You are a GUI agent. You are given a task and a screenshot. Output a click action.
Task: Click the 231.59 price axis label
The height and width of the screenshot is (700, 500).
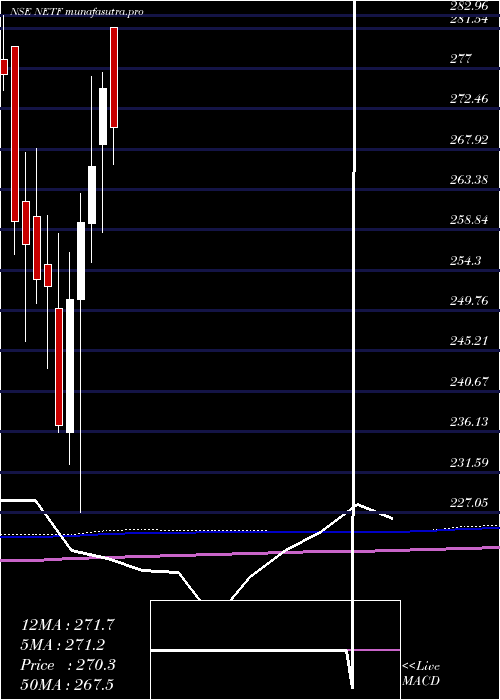point(469,462)
